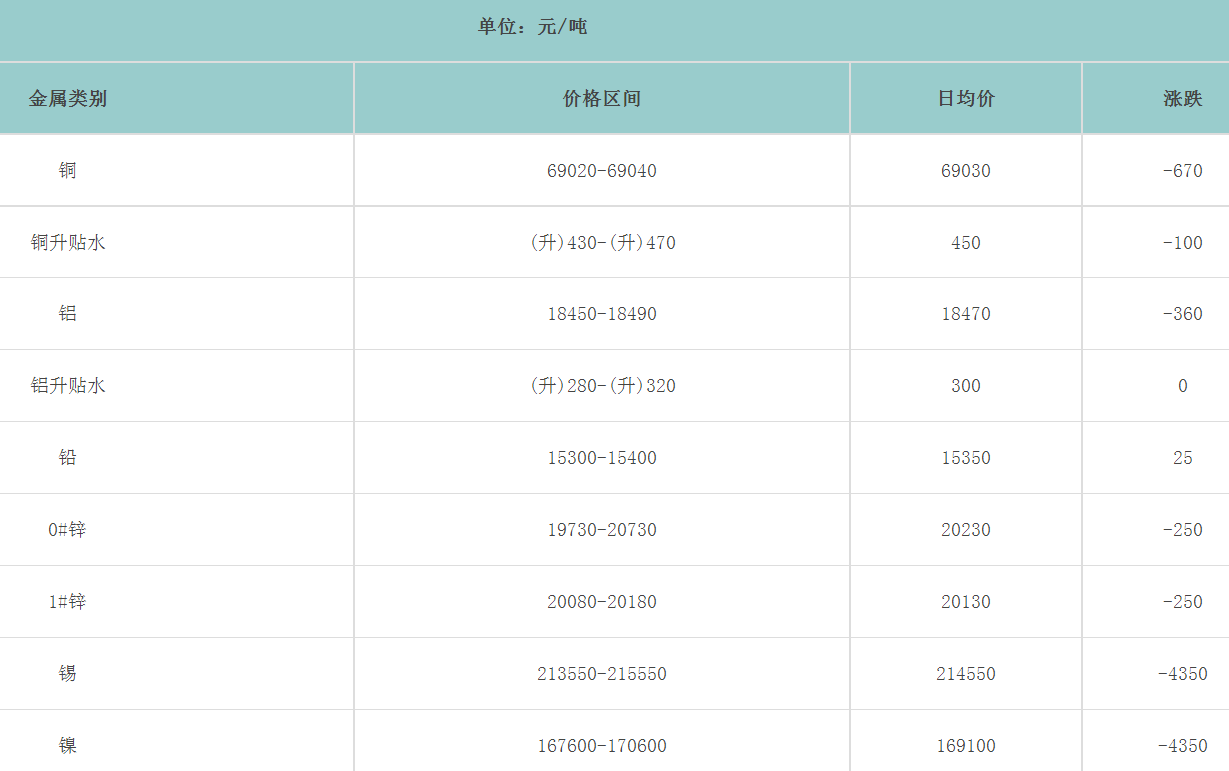Select the 铜升贴水 row label
Image resolution: width=1229 pixels, height=771 pixels.
pos(67,243)
